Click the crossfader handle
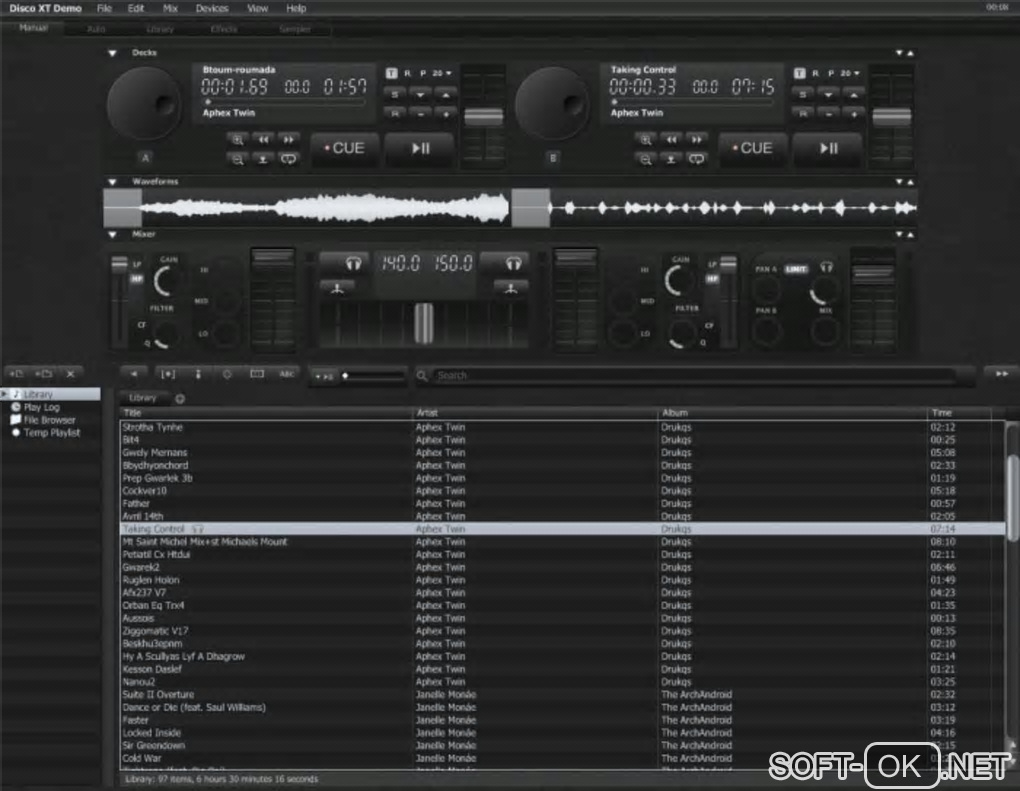 (x=423, y=323)
